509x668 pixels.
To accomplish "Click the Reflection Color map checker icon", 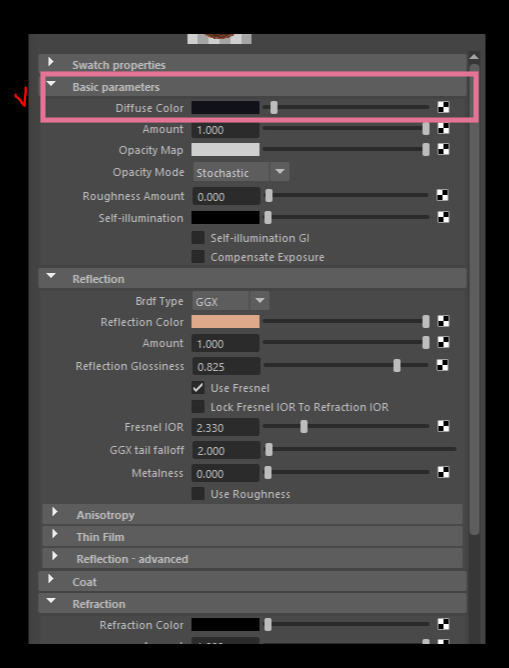I will (443, 321).
